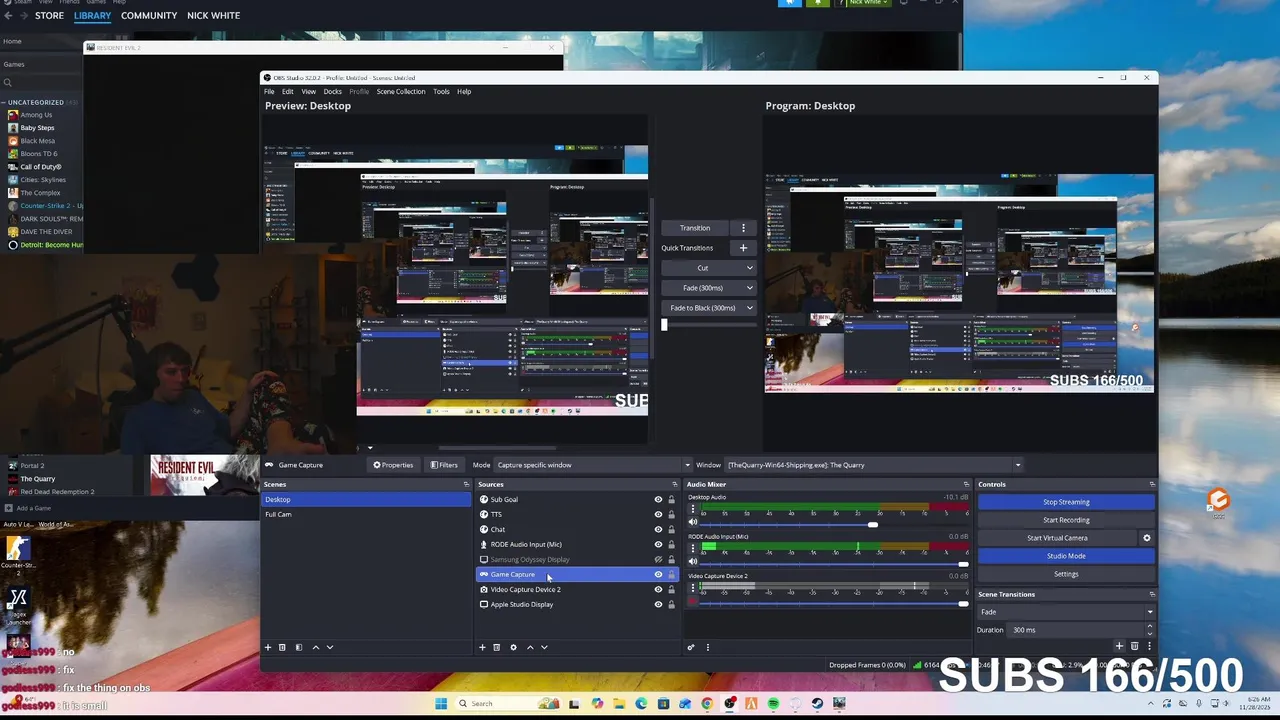
Task: Open virtual camera settings gear icon
Action: coord(1147,538)
